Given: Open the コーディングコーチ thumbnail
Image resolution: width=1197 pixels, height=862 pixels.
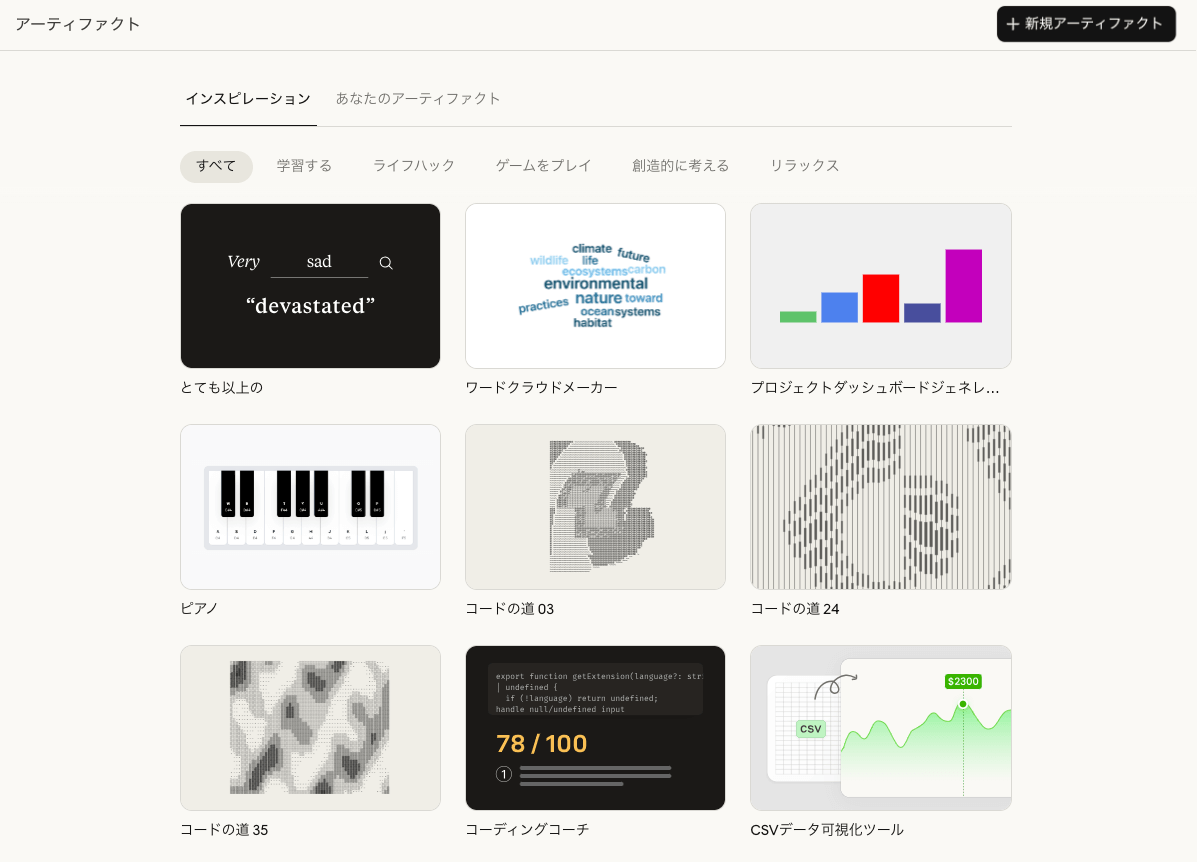Looking at the screenshot, I should point(595,728).
